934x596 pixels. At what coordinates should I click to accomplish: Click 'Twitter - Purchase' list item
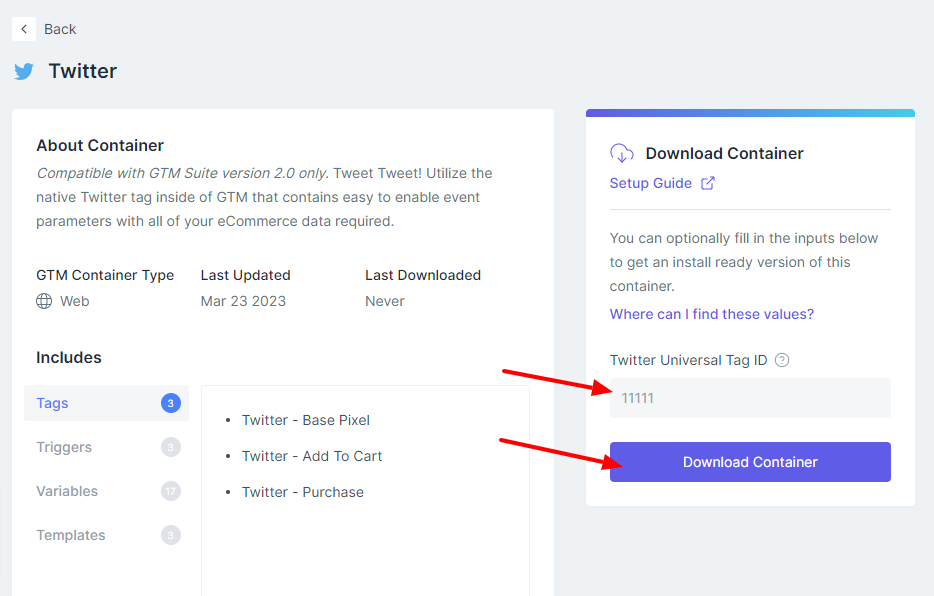coord(303,492)
